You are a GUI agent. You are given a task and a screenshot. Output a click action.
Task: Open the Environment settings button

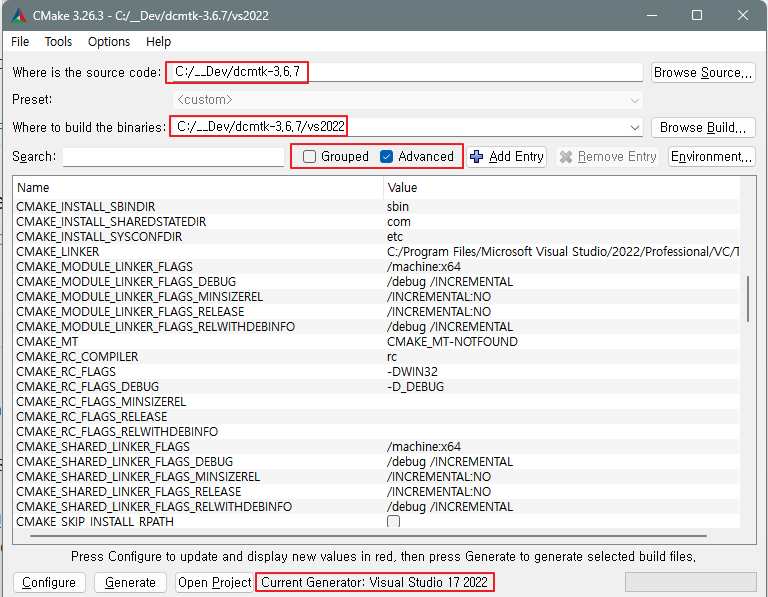tap(712, 157)
